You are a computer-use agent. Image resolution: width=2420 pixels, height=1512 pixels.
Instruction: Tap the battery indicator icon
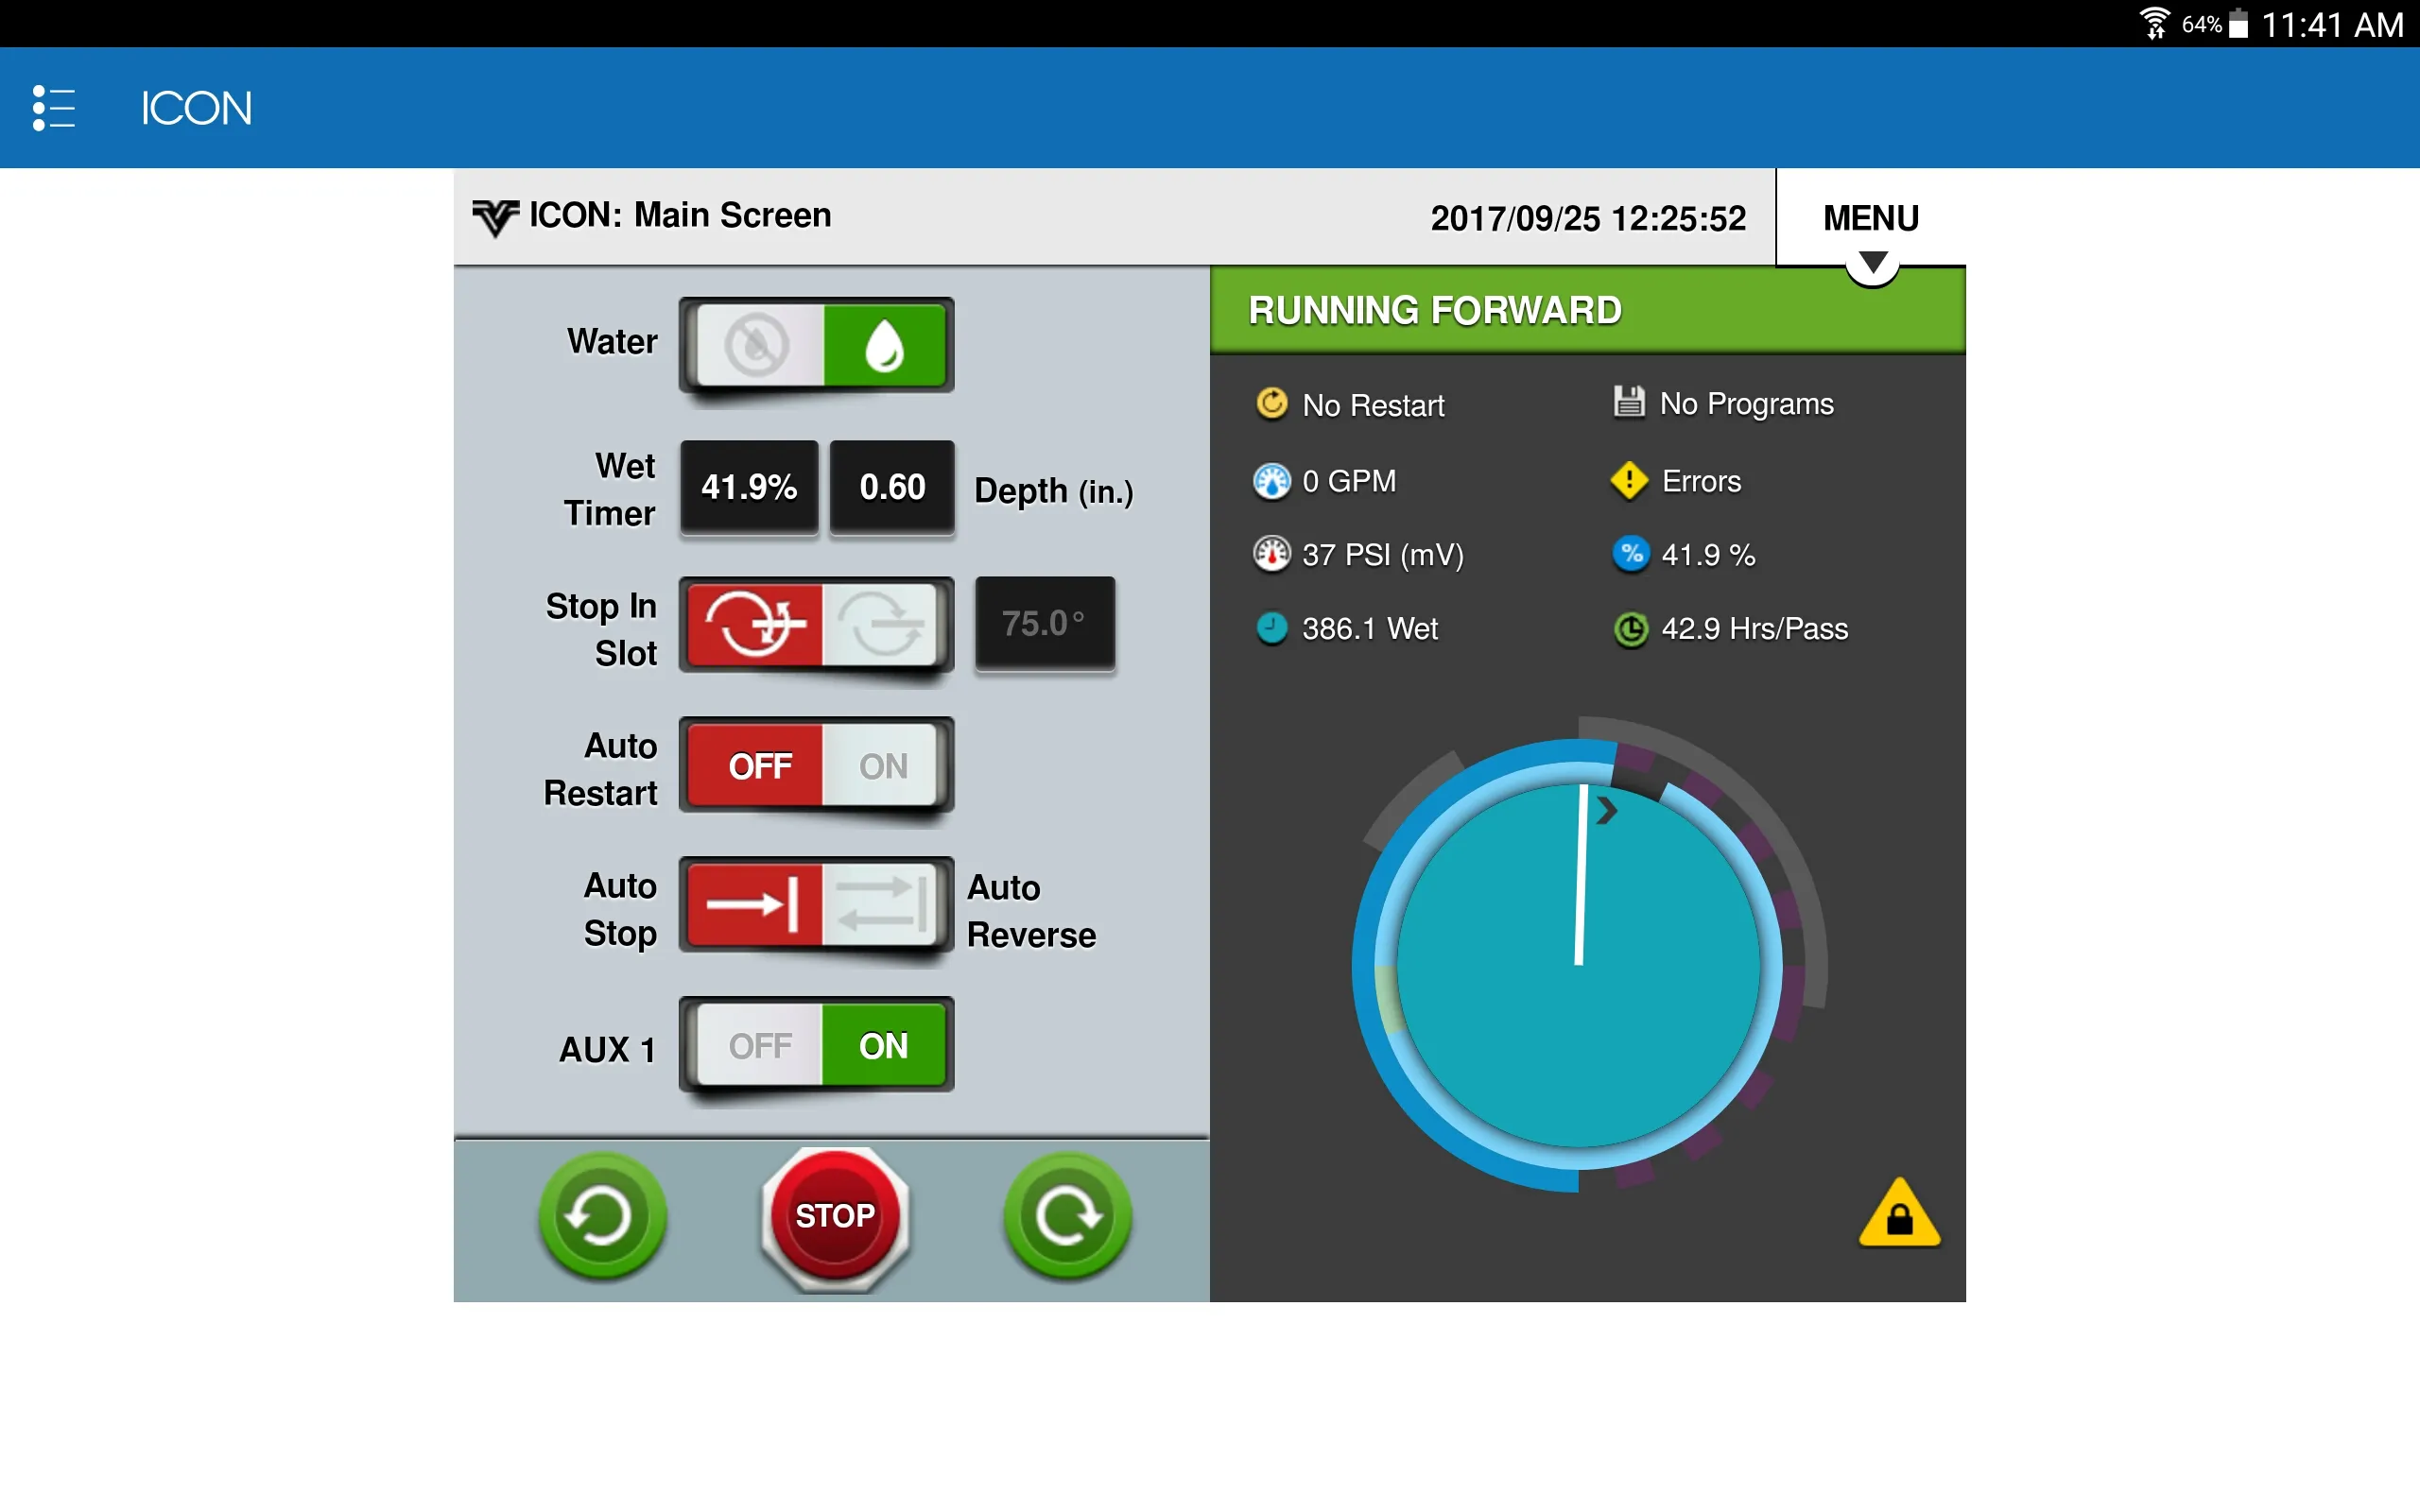tap(2239, 23)
